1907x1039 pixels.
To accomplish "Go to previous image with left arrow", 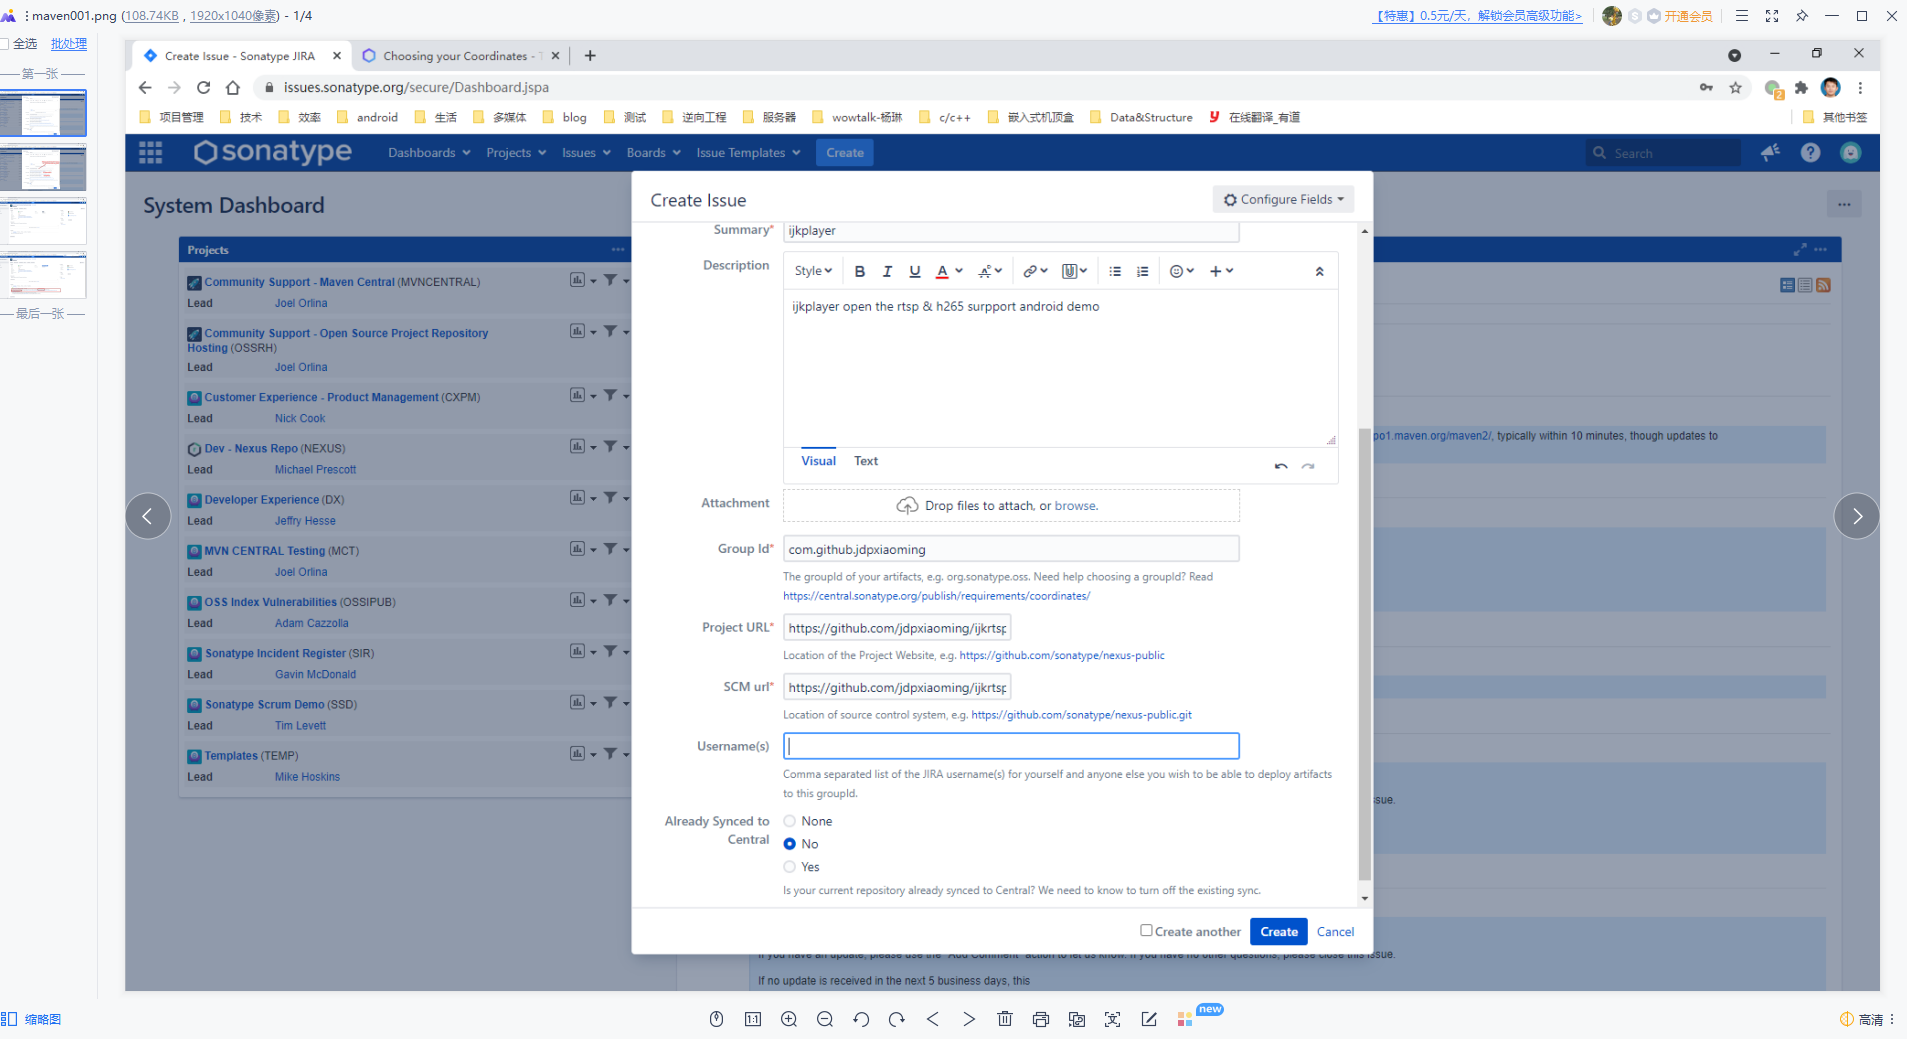I will point(148,516).
